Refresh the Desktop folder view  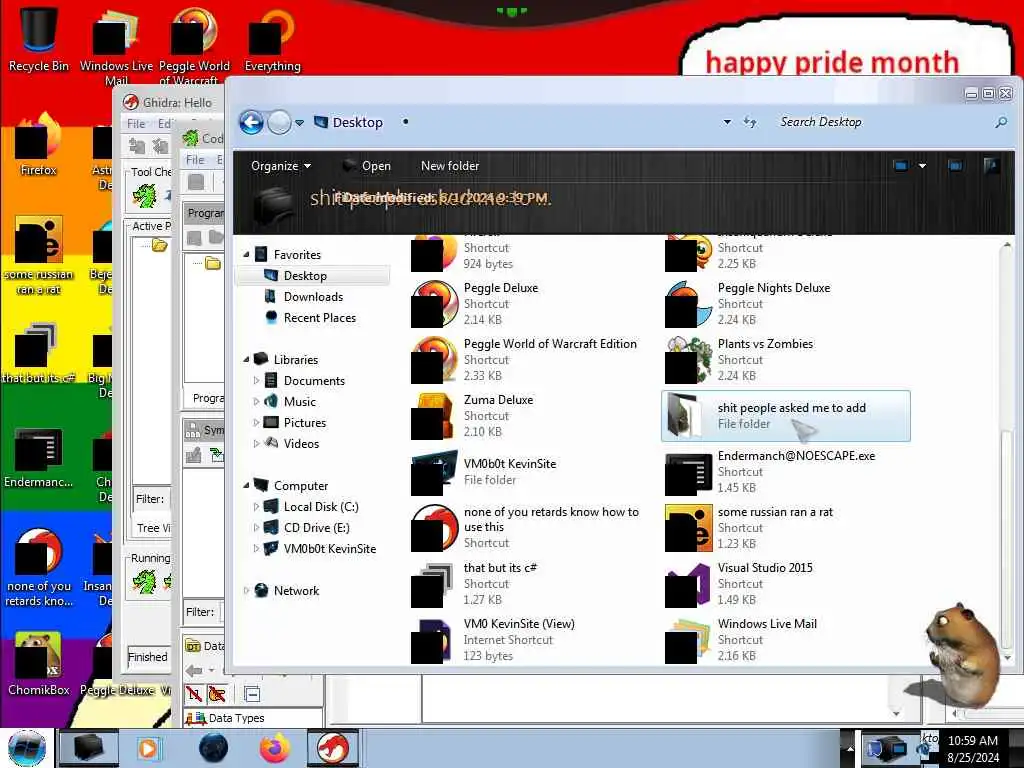(750, 122)
